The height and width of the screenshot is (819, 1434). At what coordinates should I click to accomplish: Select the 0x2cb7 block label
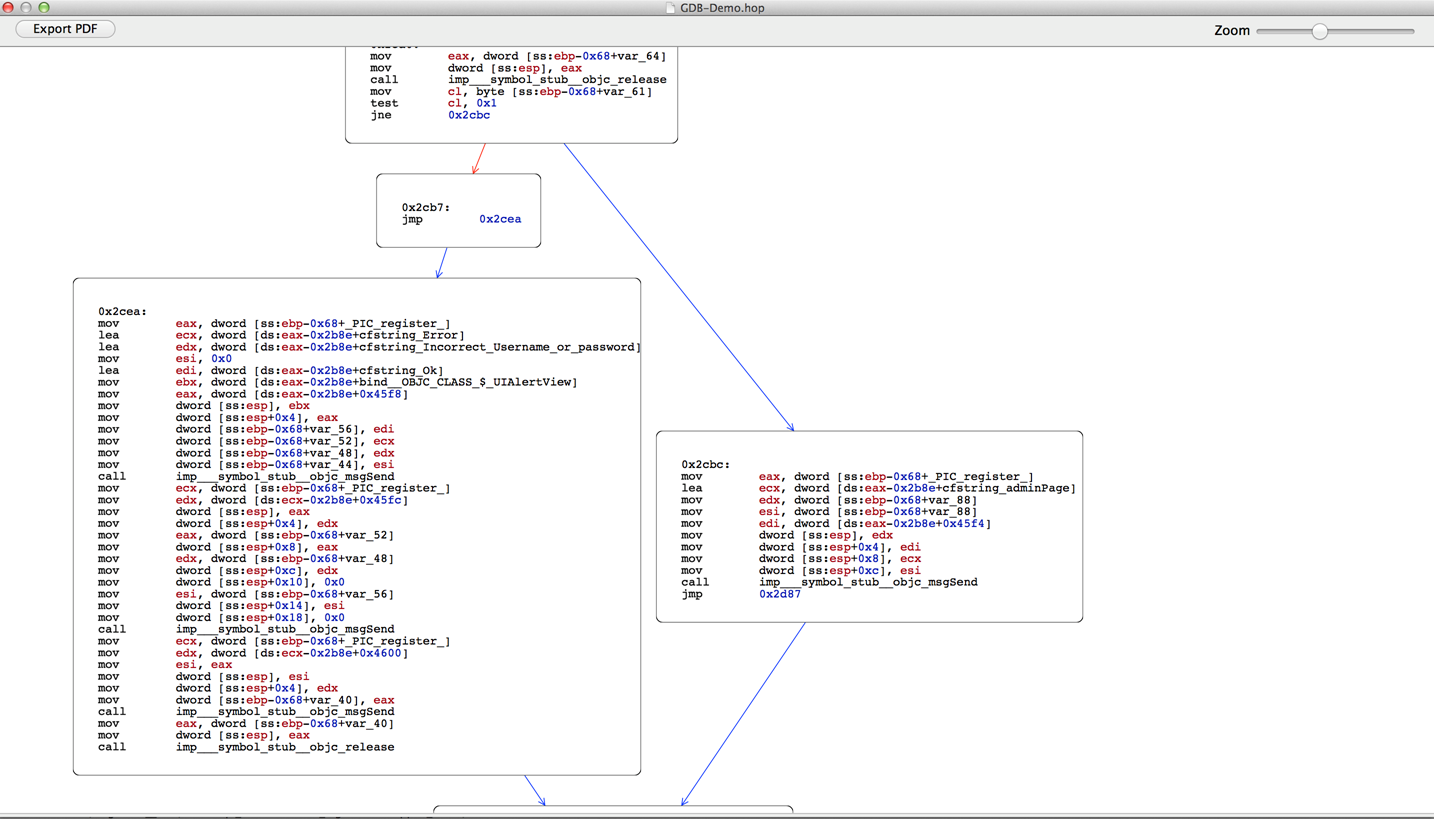click(426, 208)
